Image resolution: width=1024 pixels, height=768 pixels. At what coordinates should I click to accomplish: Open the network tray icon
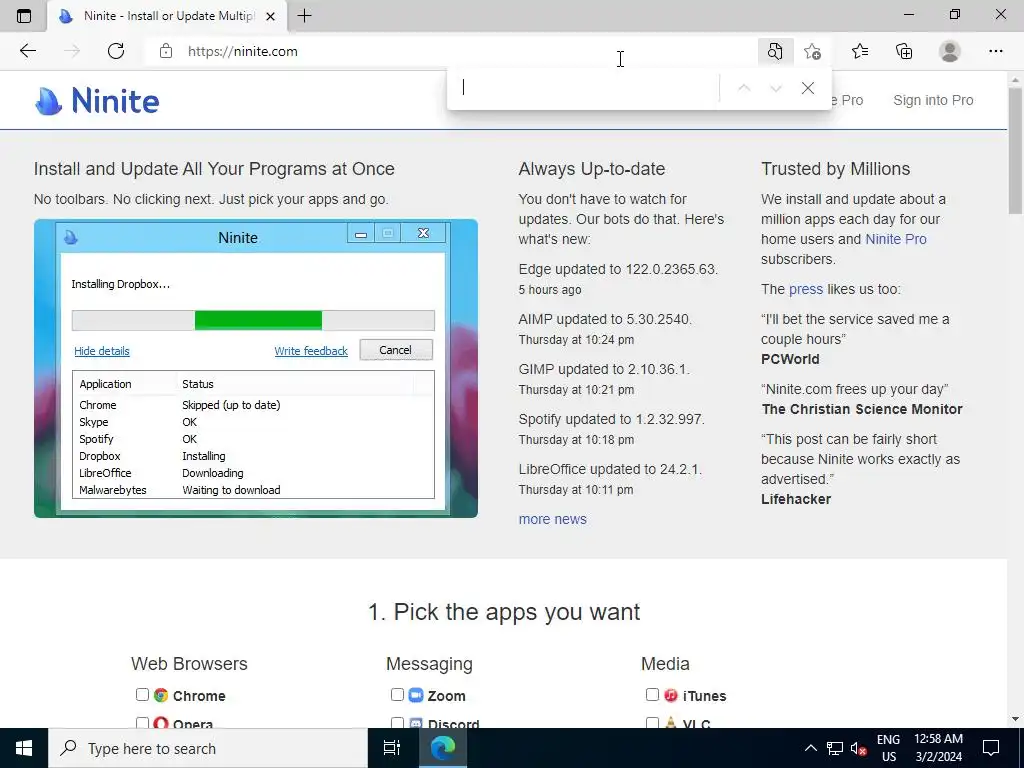835,748
